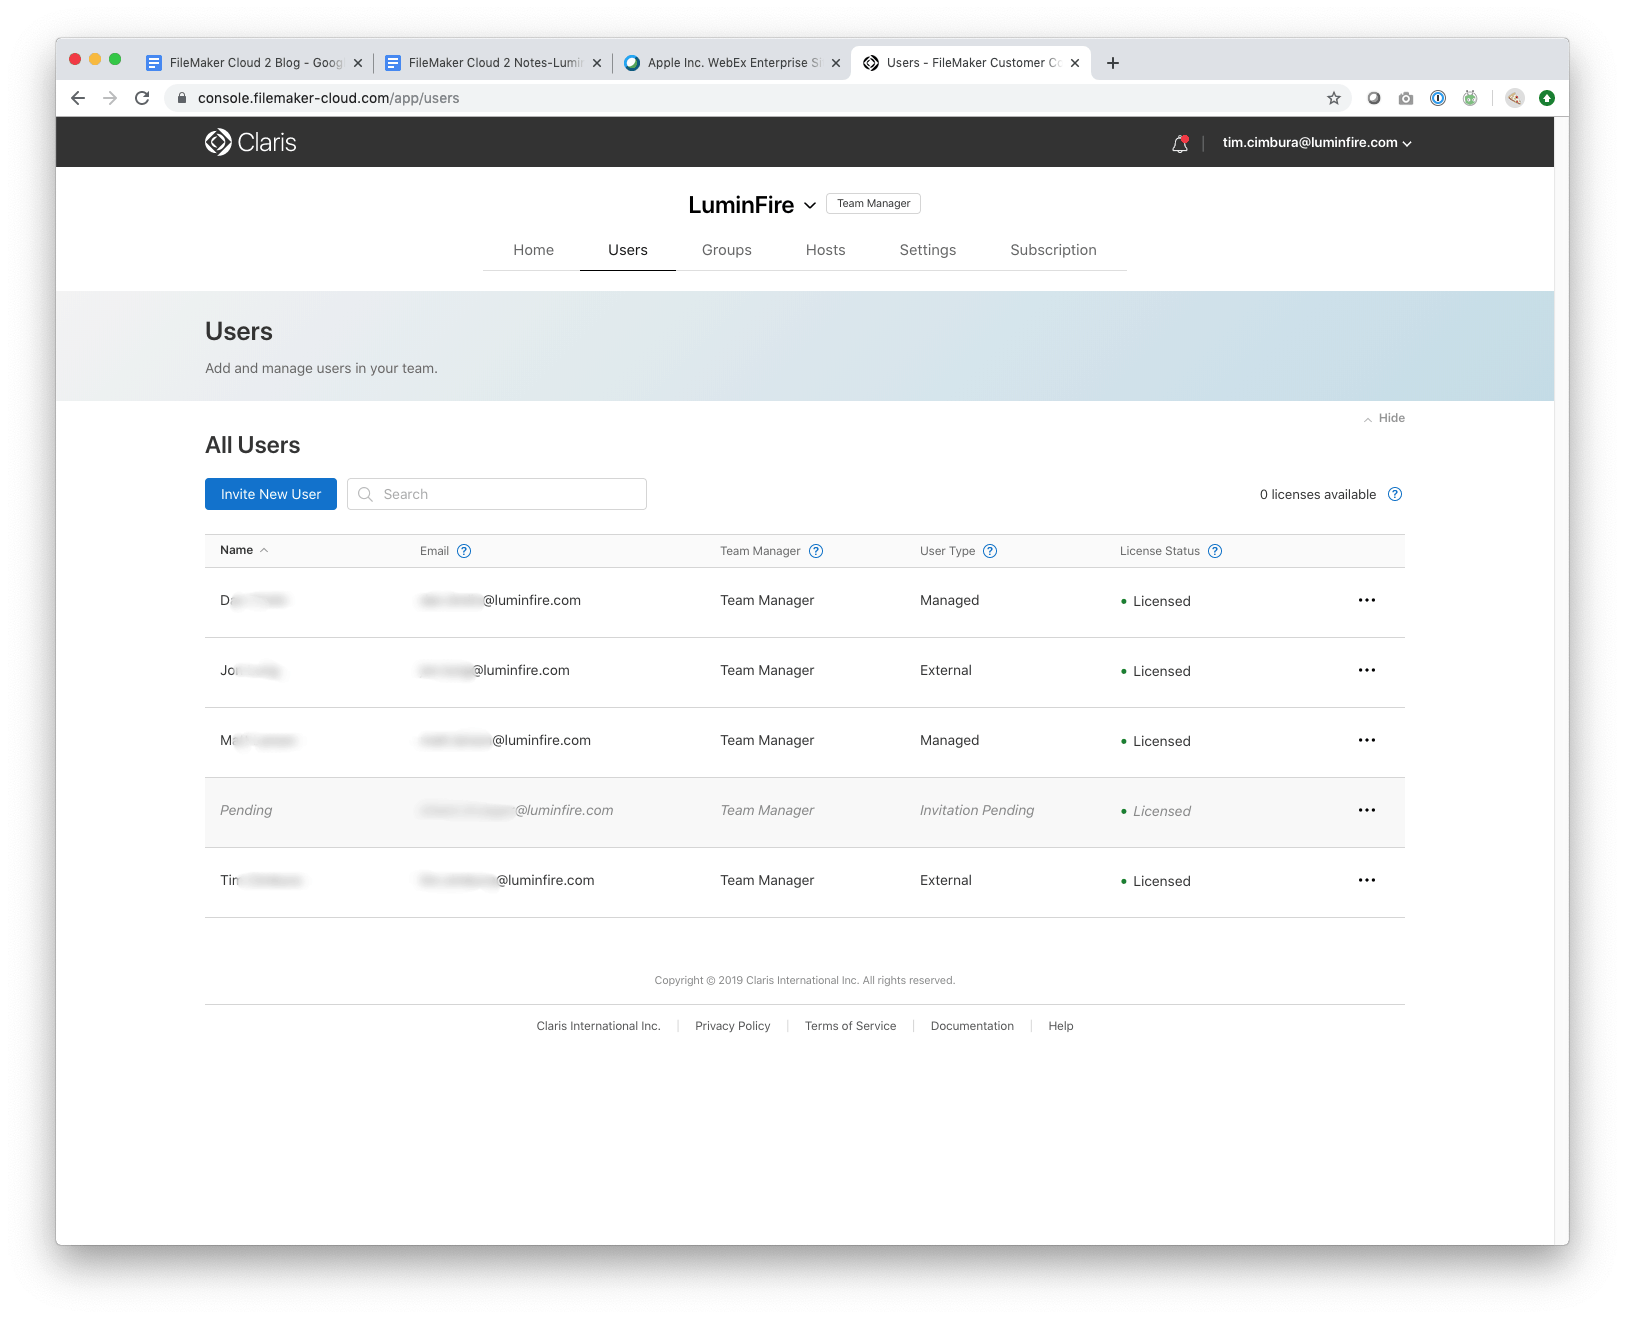Toggle the Name column sort order
Screen dimensions: 1625x1319
(x=243, y=549)
